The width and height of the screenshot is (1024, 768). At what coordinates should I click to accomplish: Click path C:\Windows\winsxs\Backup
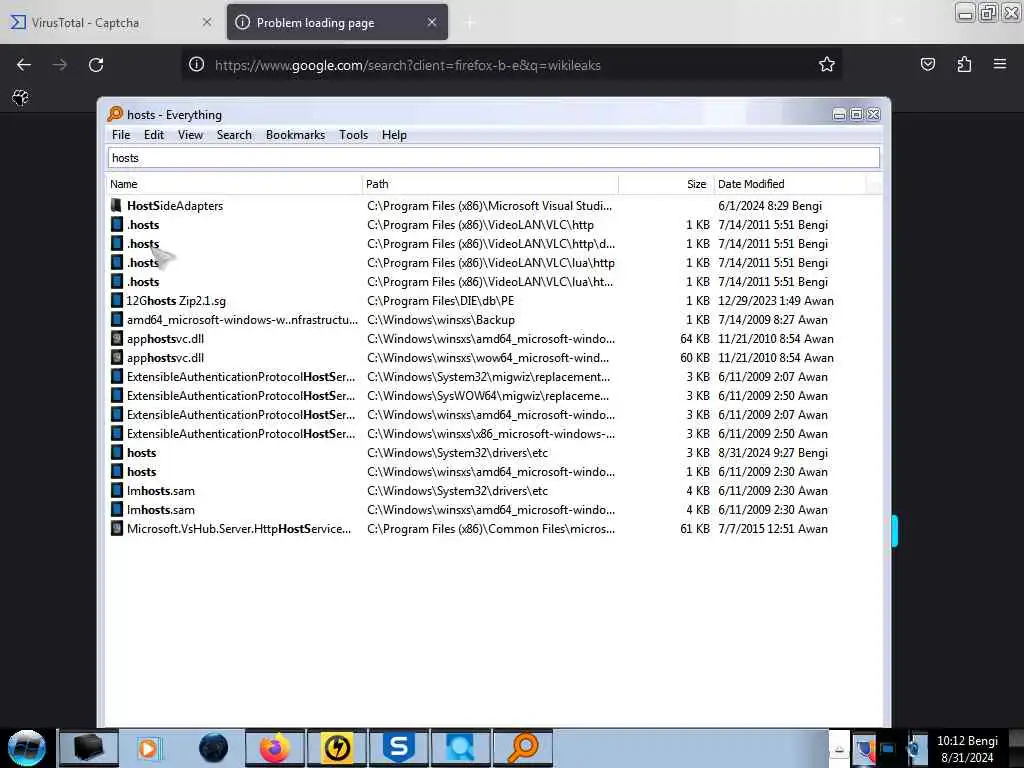[x=441, y=320]
